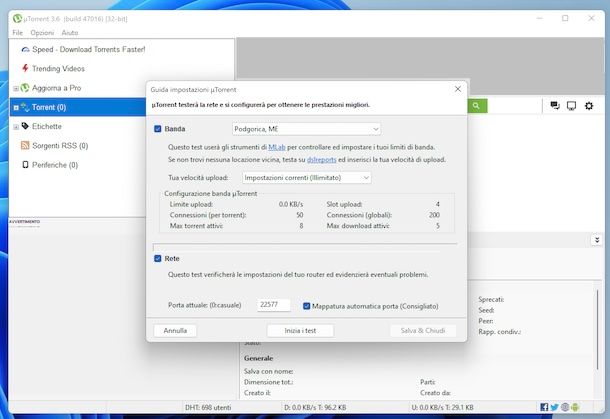
Task: Expand the Etichette tree node
Action: pos(16,127)
